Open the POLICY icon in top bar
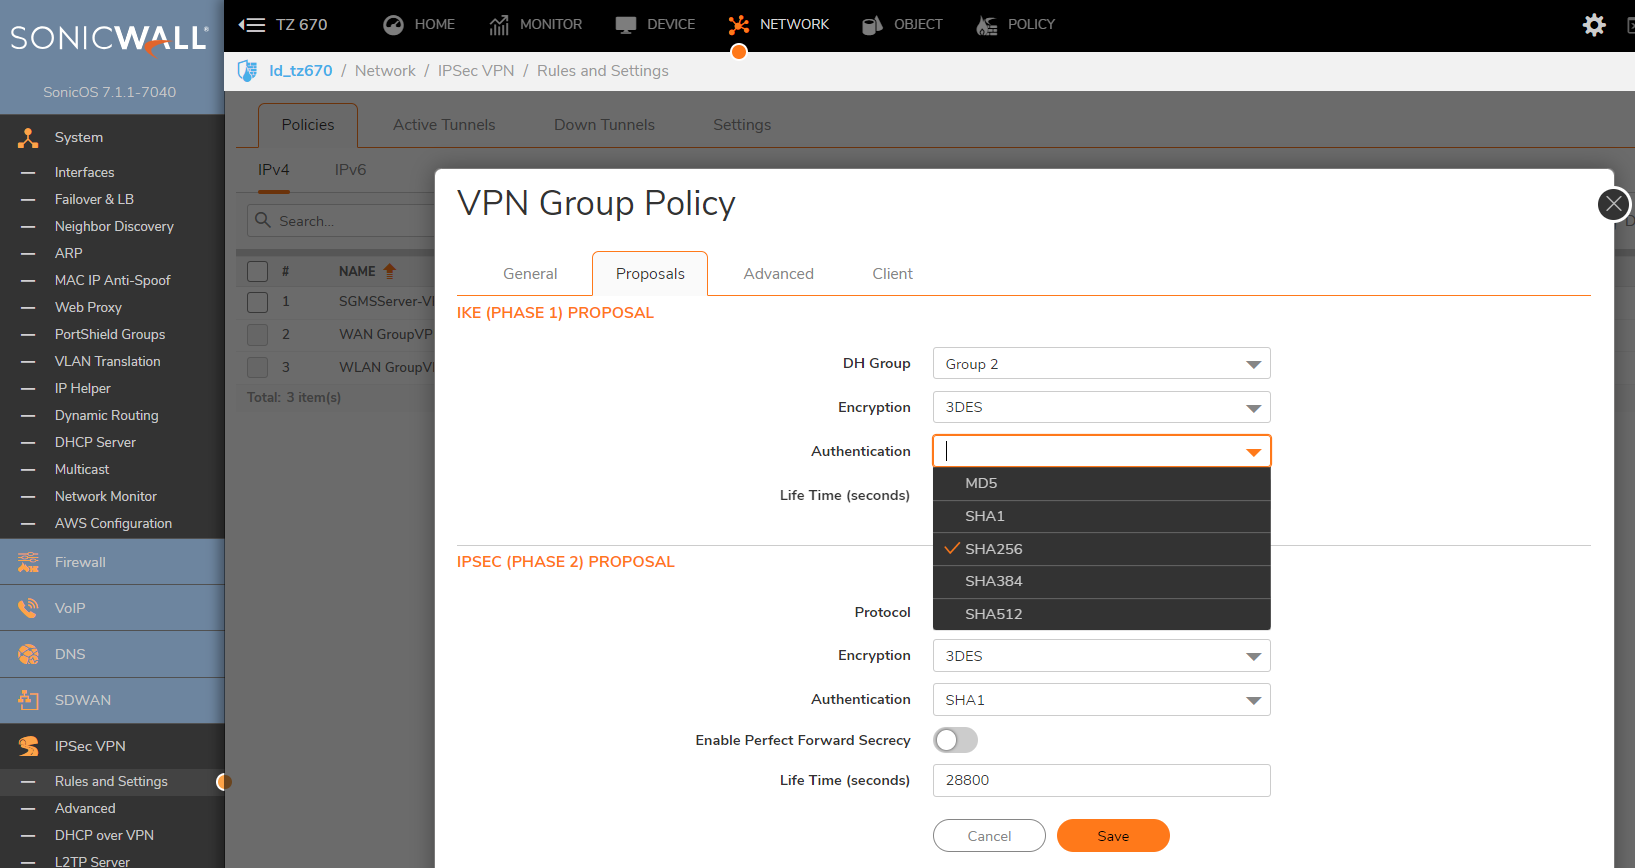 987,25
